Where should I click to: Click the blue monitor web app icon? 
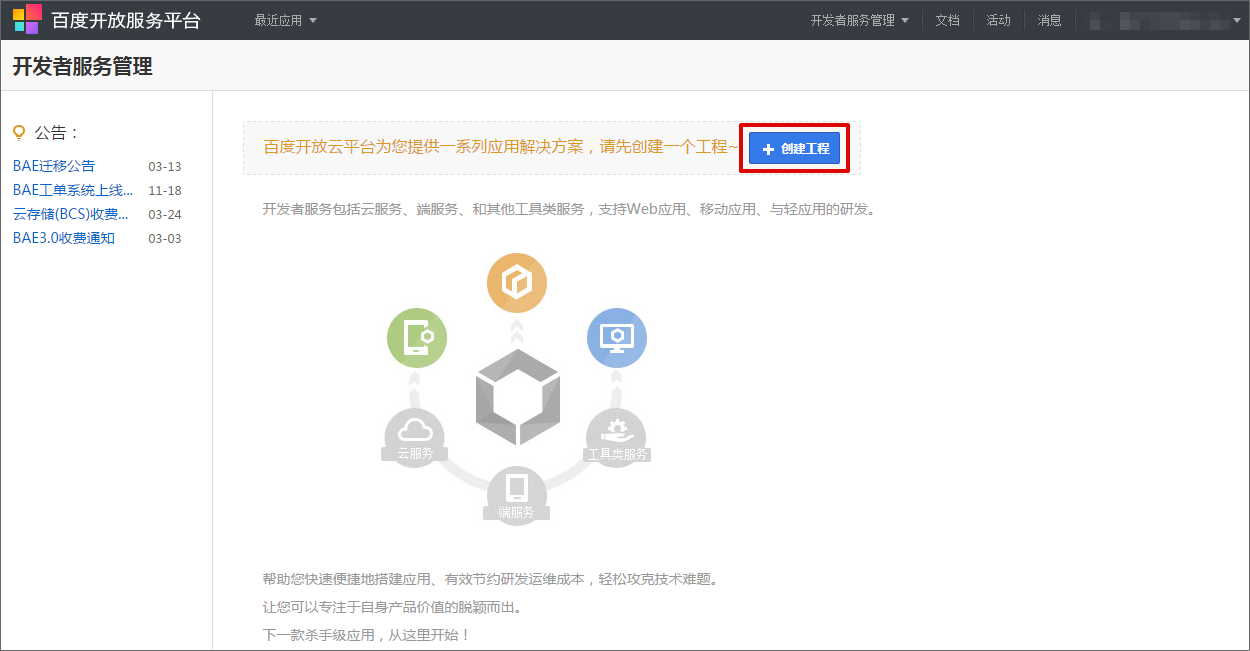click(x=617, y=338)
